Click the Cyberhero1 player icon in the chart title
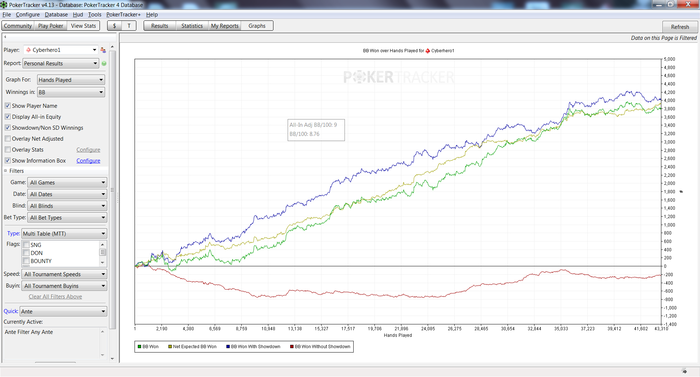 (428, 50)
